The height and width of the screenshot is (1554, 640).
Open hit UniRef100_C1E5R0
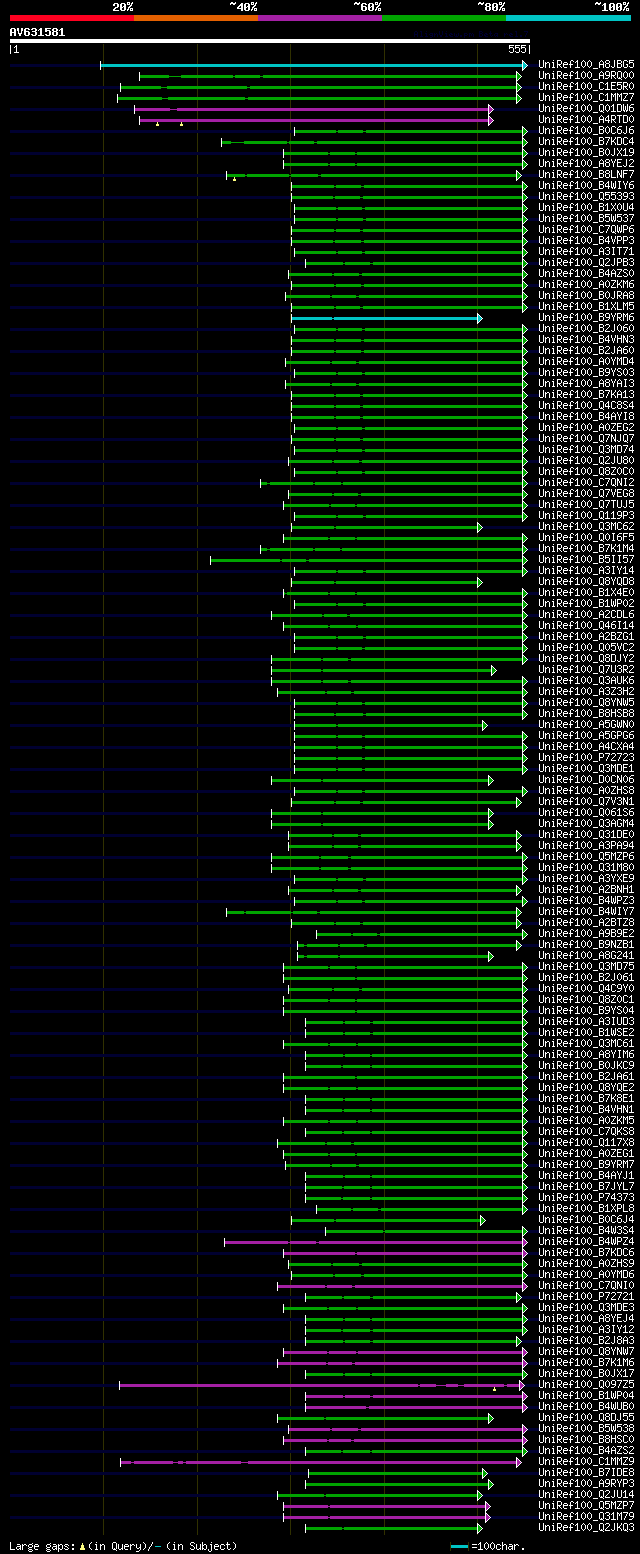586,87
